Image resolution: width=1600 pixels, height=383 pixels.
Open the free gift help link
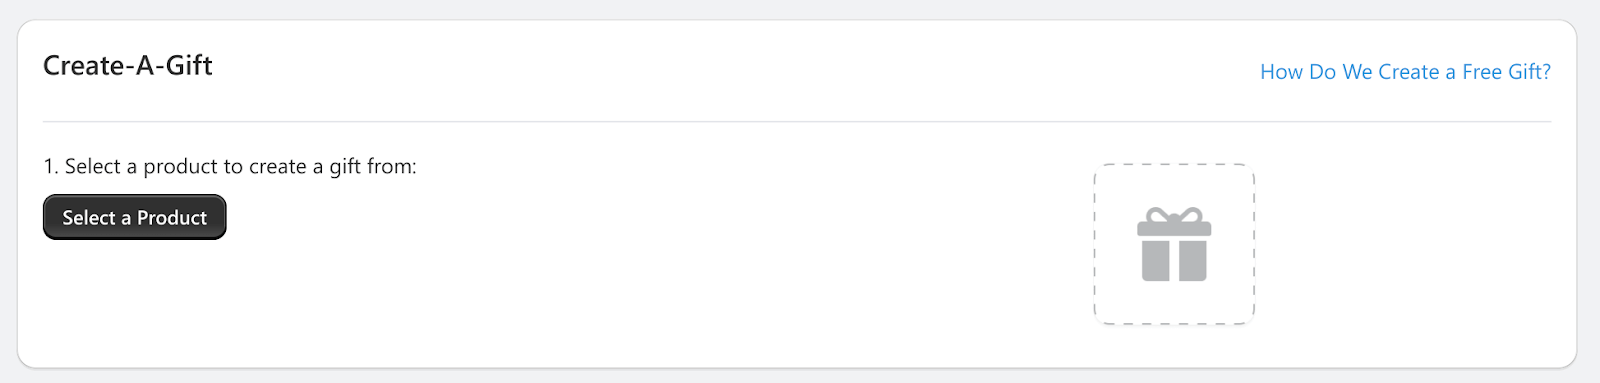coord(1405,72)
